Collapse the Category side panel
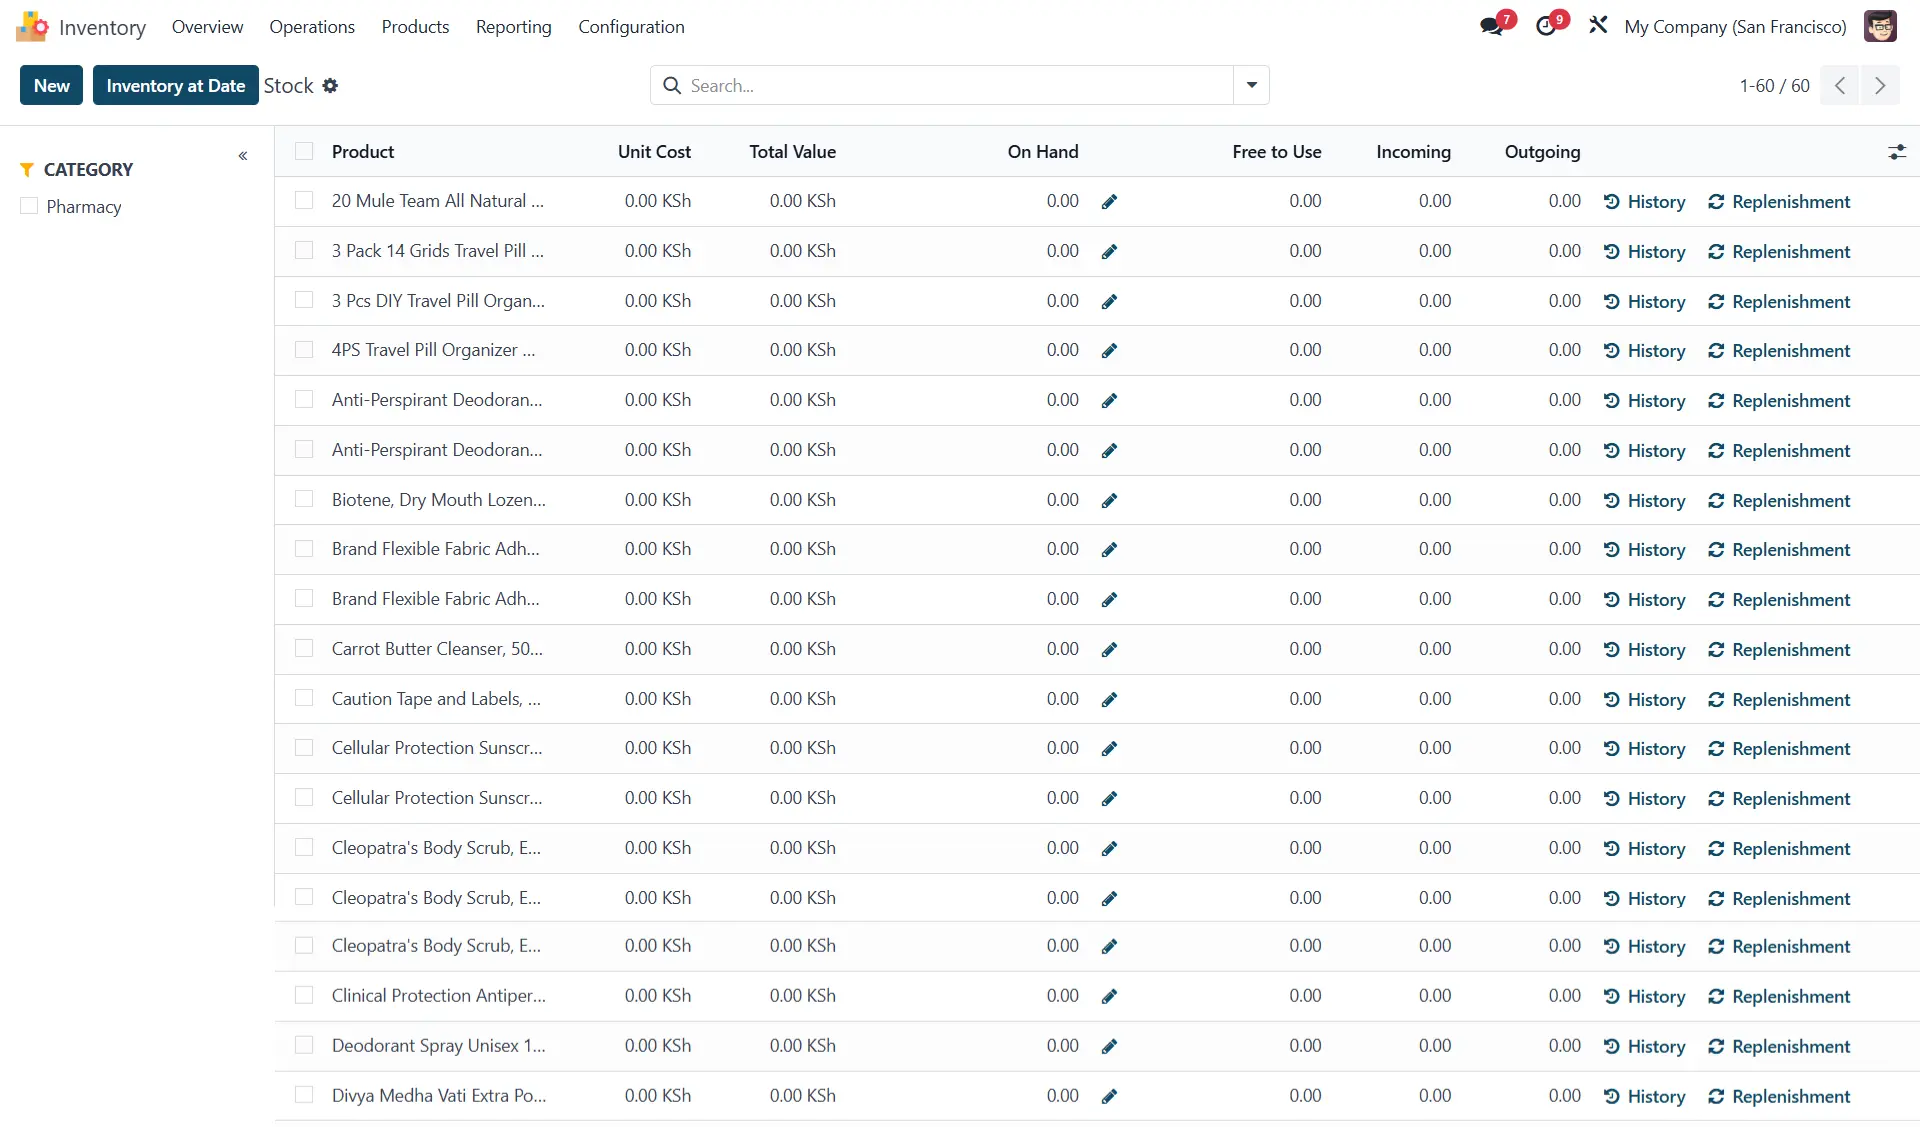Screen dimensions: 1920x1127 [243, 156]
